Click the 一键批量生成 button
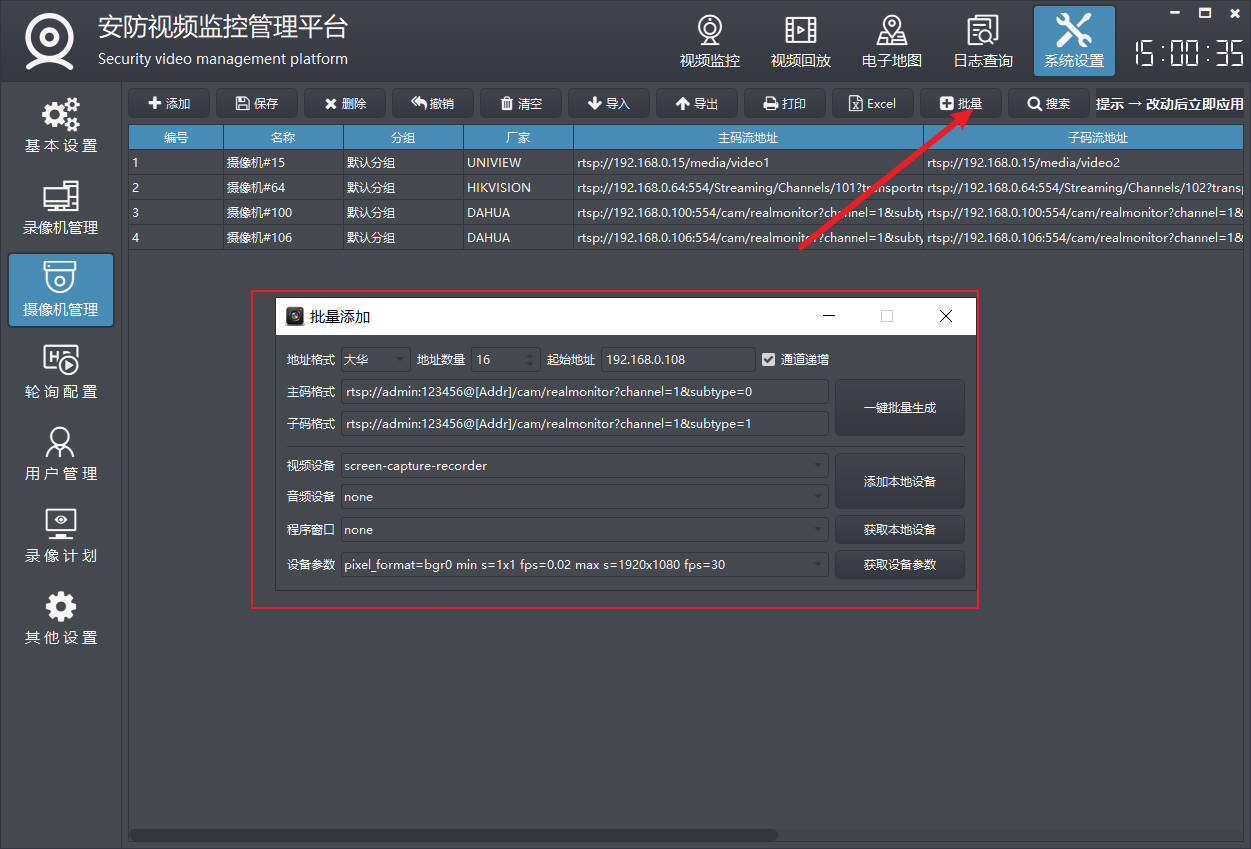The image size is (1251, 849). click(899, 408)
